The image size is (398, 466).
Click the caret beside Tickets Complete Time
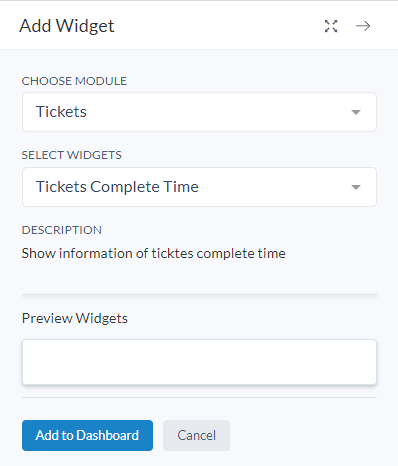(356, 187)
